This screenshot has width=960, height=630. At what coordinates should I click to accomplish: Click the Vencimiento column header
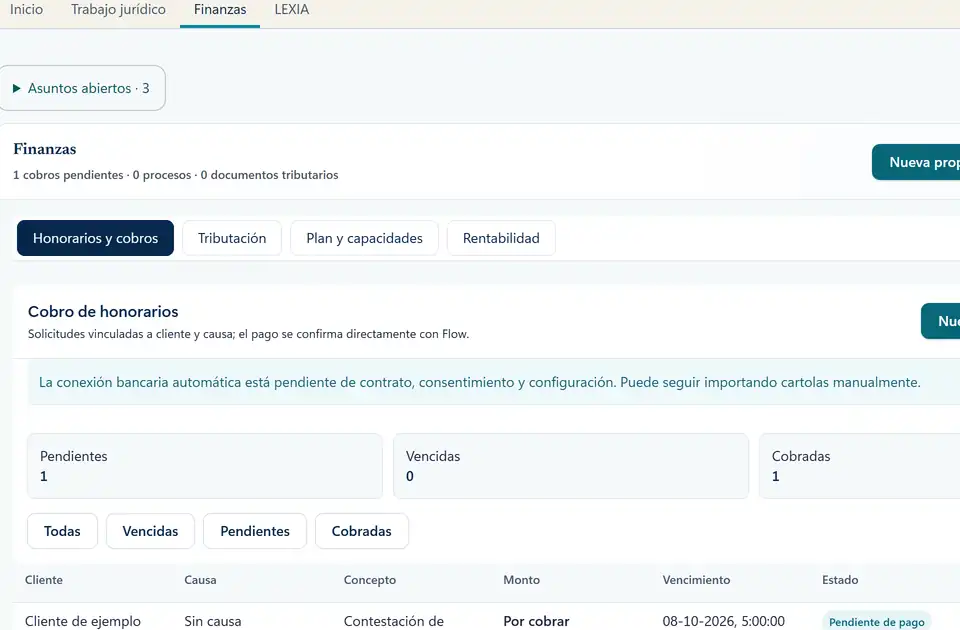(696, 580)
